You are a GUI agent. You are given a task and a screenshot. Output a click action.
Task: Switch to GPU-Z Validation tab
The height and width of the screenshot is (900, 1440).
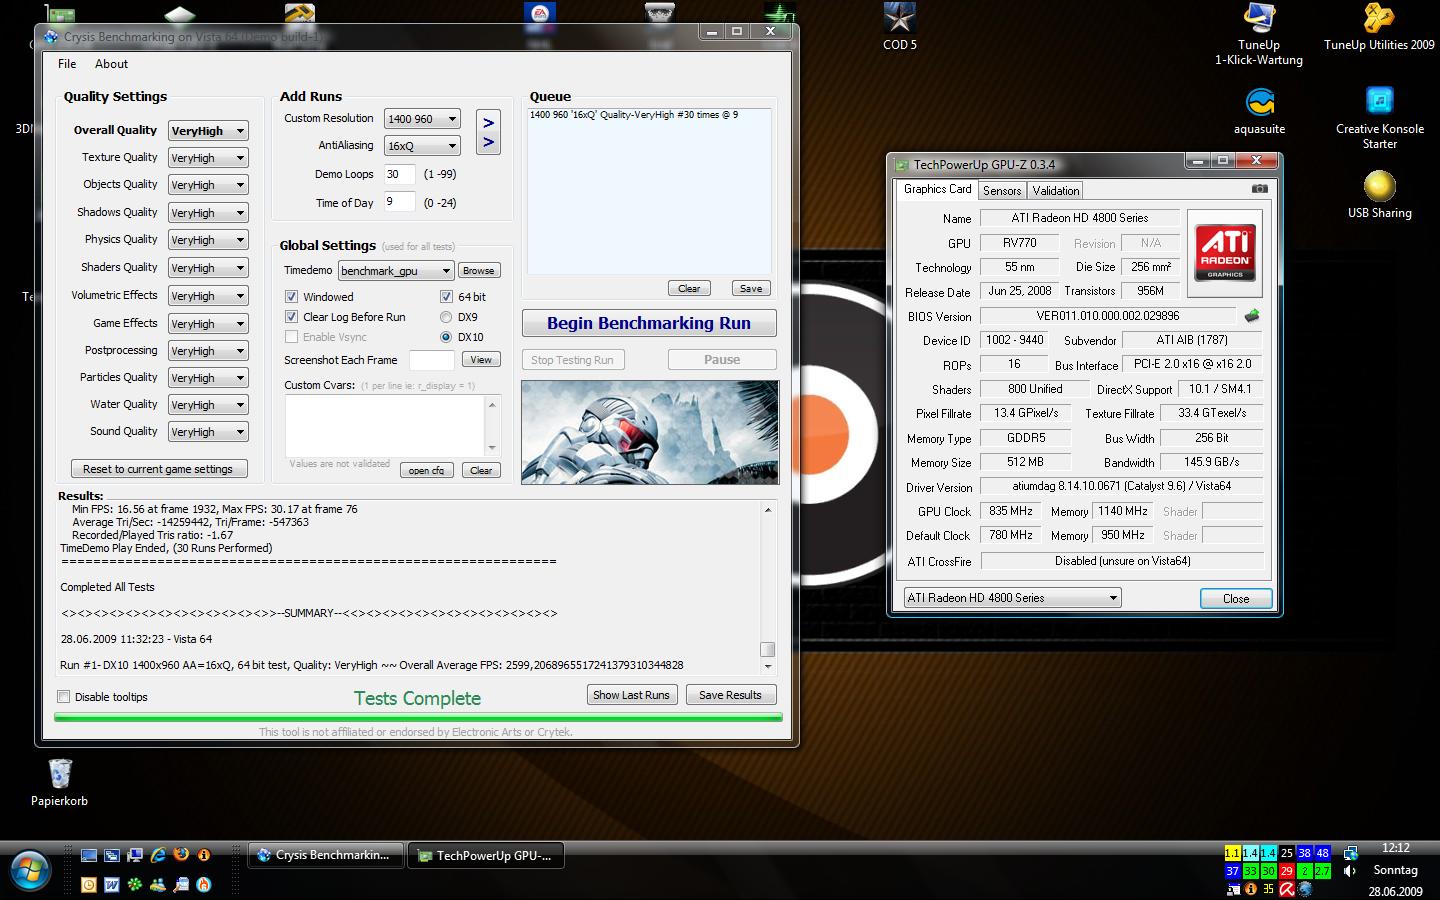(1055, 191)
